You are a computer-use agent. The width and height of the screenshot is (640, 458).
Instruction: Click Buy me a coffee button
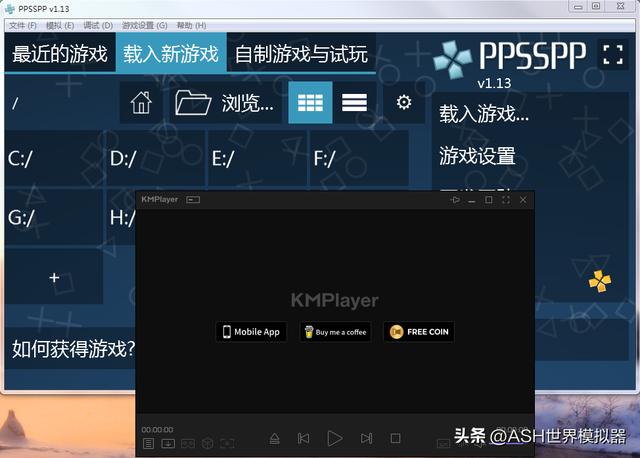pos(335,332)
